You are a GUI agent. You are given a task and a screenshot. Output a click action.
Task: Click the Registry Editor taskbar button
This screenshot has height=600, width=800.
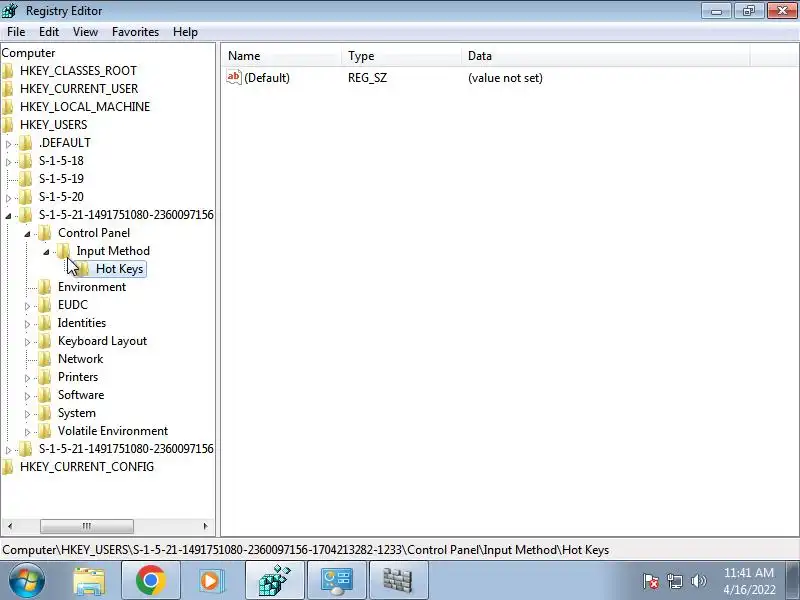point(274,580)
